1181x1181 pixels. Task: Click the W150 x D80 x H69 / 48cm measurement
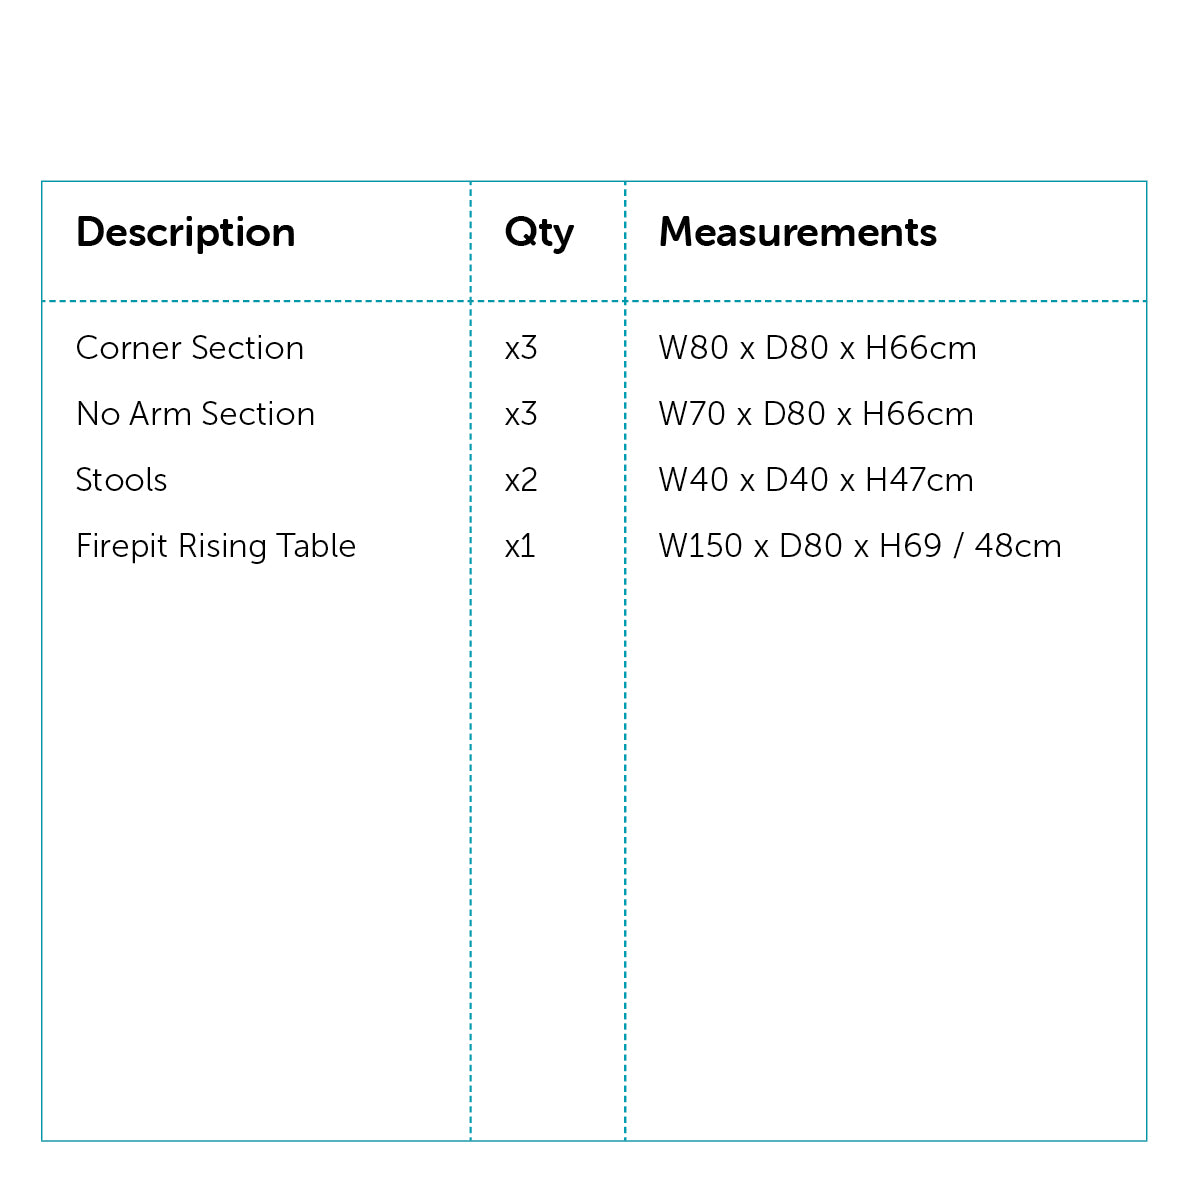(x=860, y=546)
